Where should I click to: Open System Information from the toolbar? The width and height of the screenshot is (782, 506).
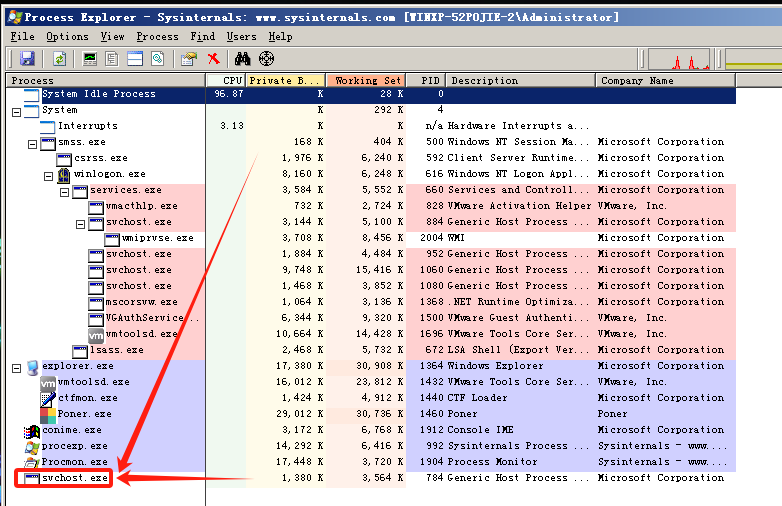[x=90, y=59]
